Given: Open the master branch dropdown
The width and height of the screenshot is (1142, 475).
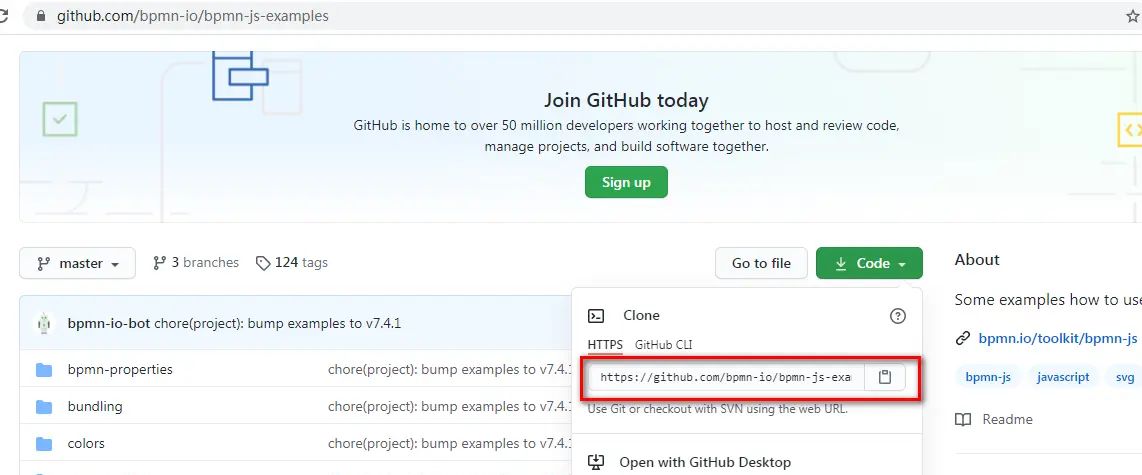Looking at the screenshot, I should click(x=78, y=263).
